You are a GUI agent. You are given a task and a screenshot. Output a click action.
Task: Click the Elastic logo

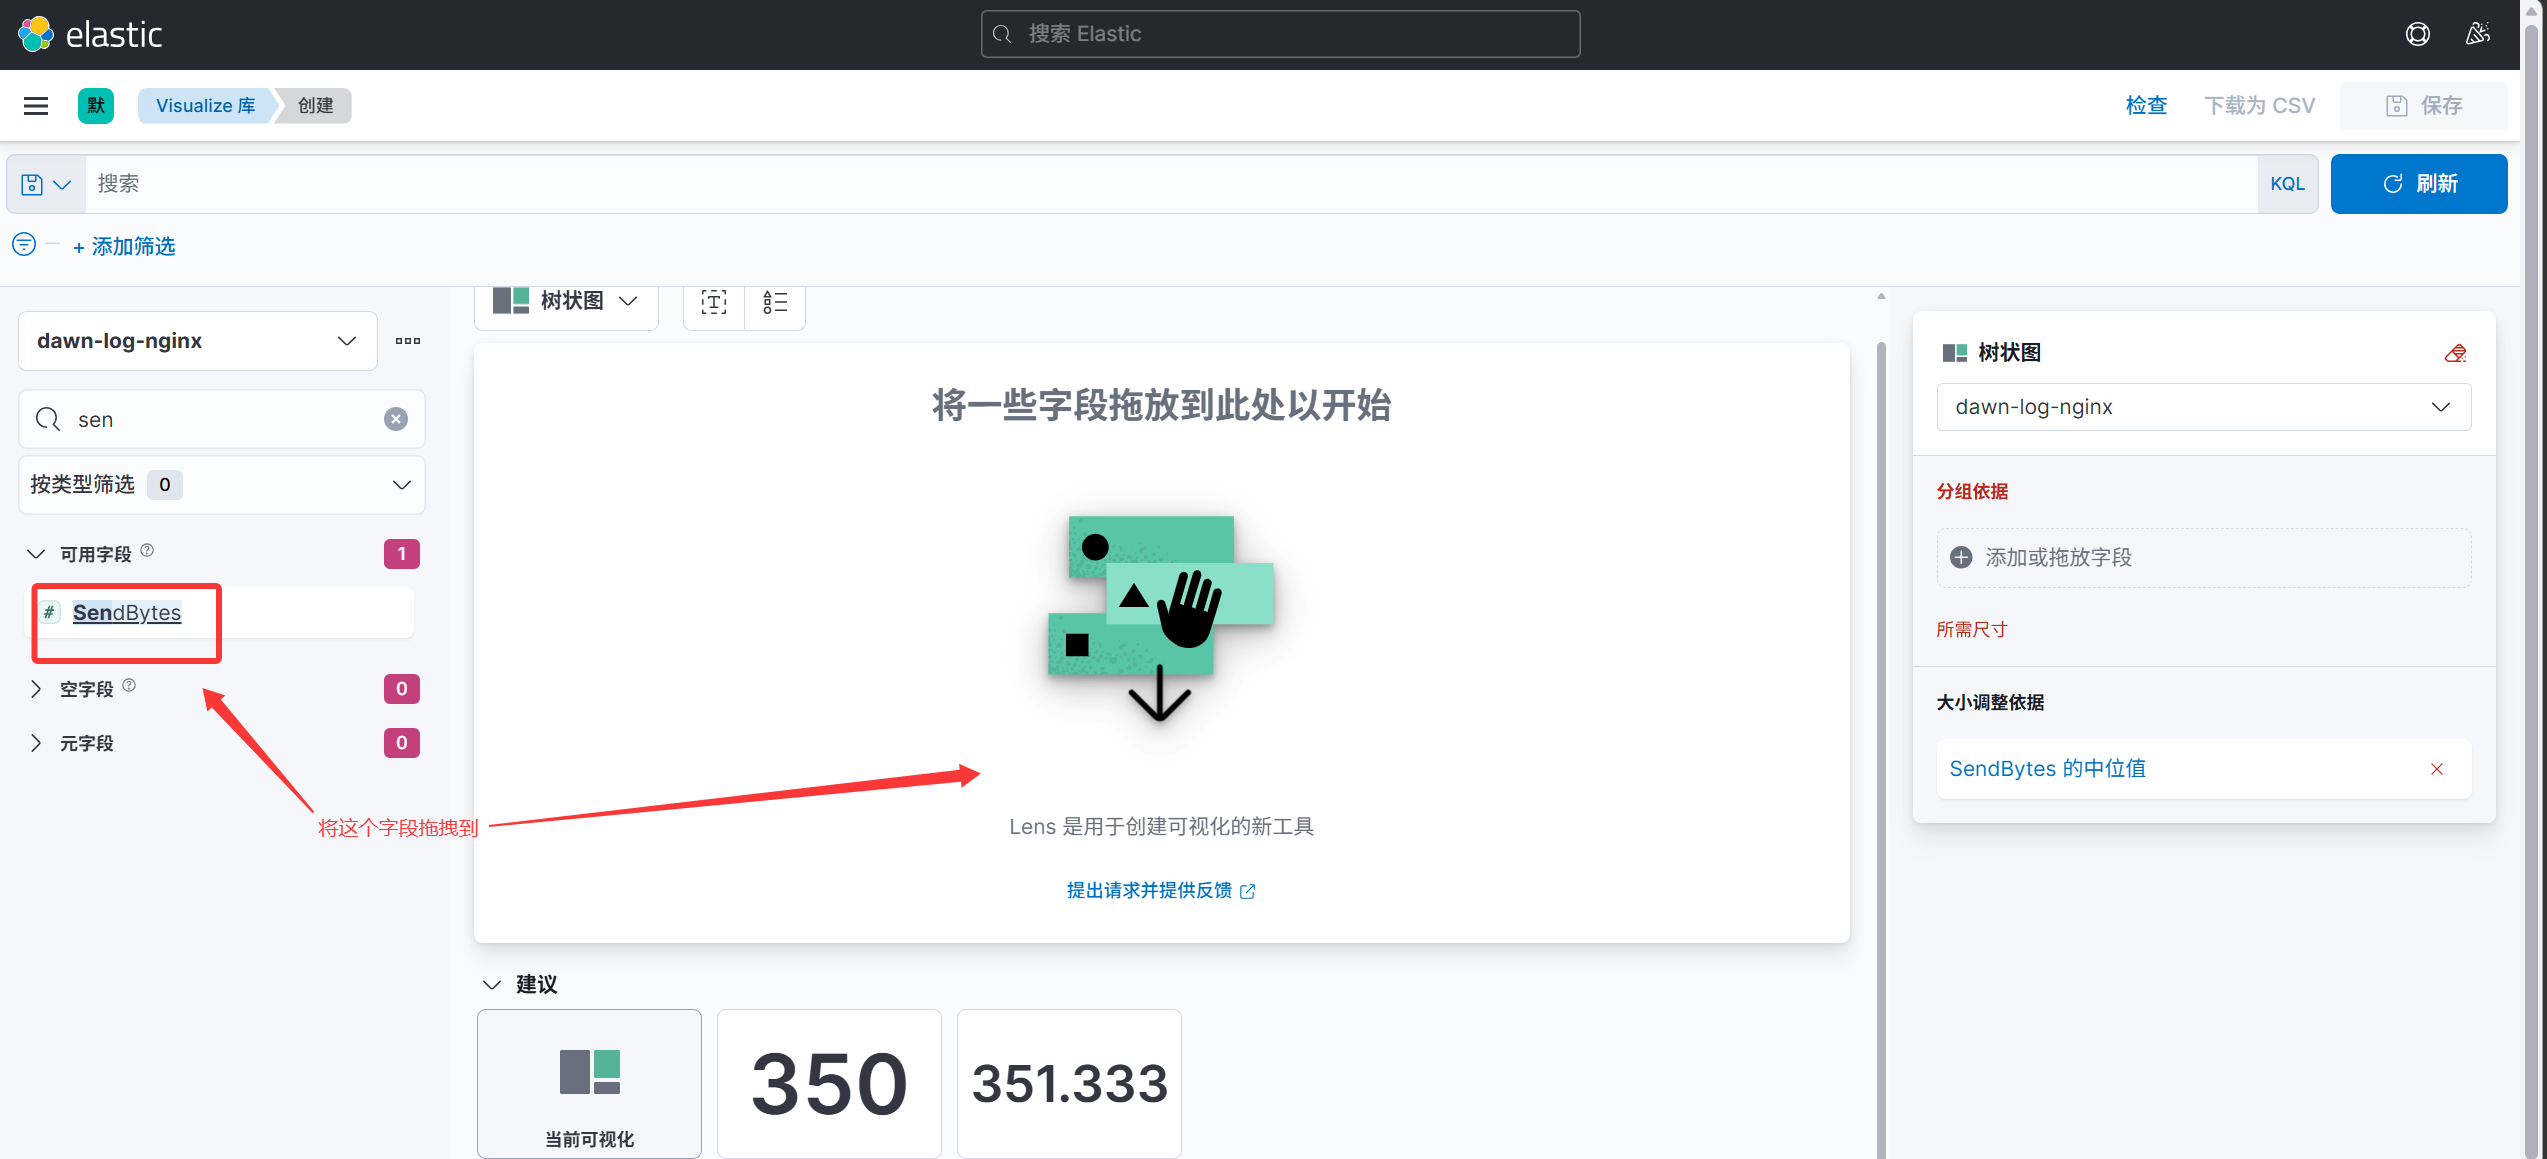pyautogui.click(x=90, y=34)
